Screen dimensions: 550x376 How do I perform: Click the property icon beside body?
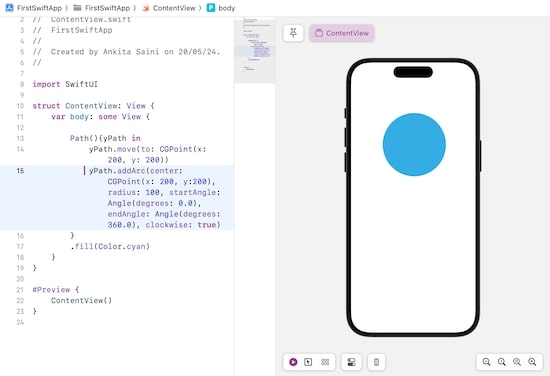click(211, 8)
